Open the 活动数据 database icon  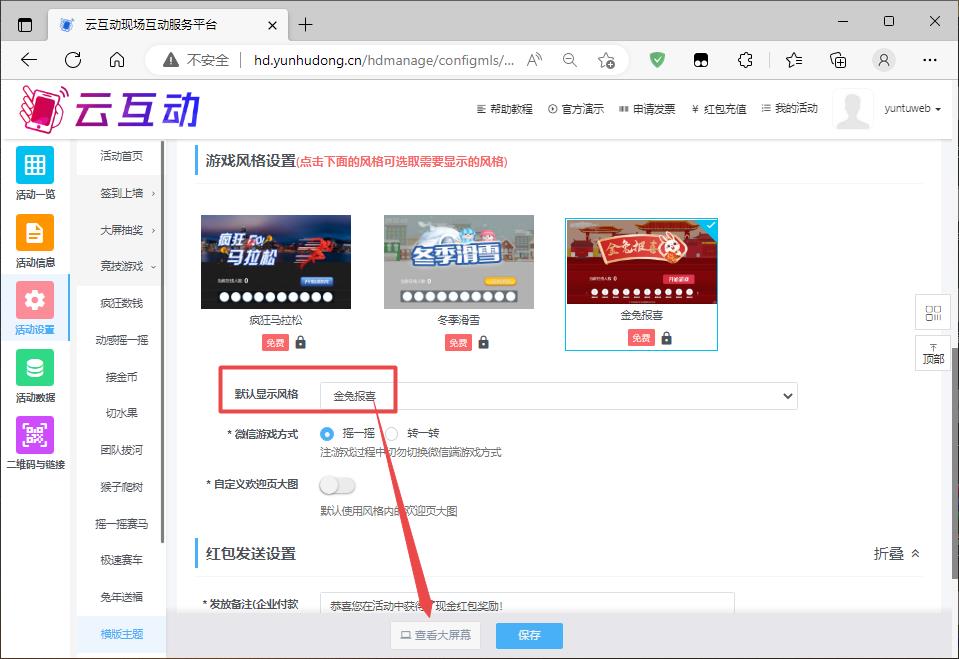tap(35, 368)
